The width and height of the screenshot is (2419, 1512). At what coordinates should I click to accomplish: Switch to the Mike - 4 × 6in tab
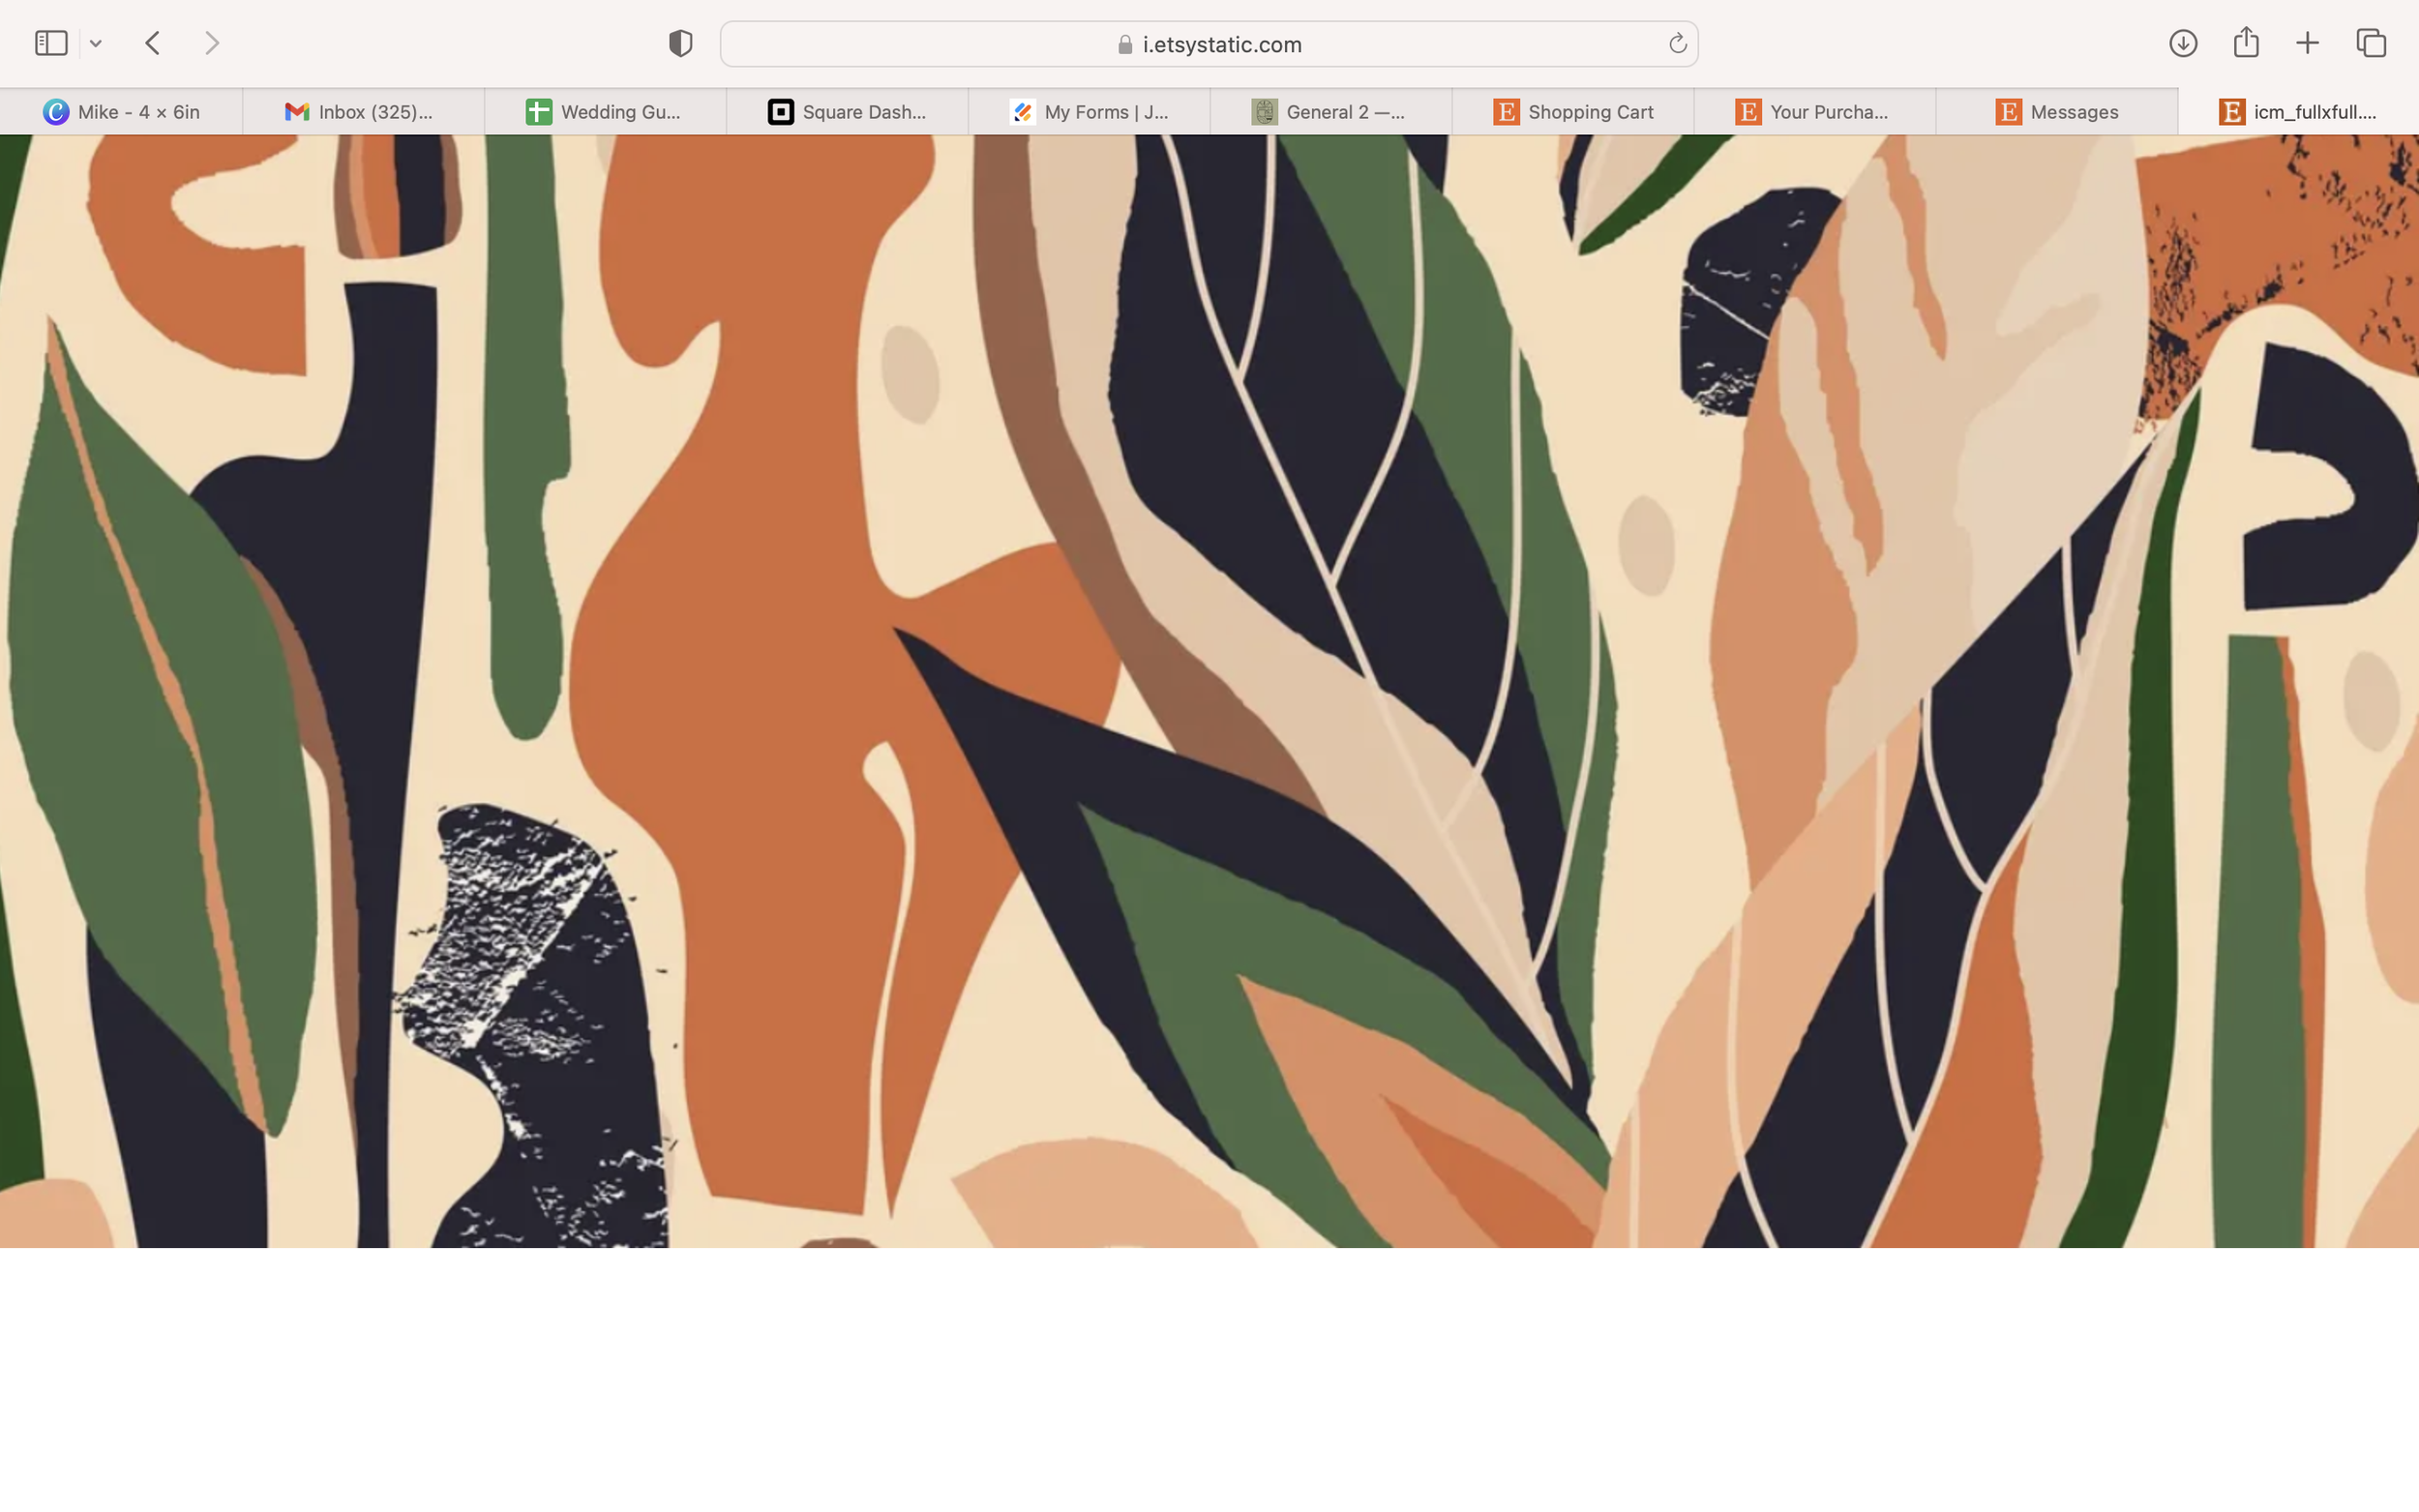pyautogui.click(x=121, y=112)
